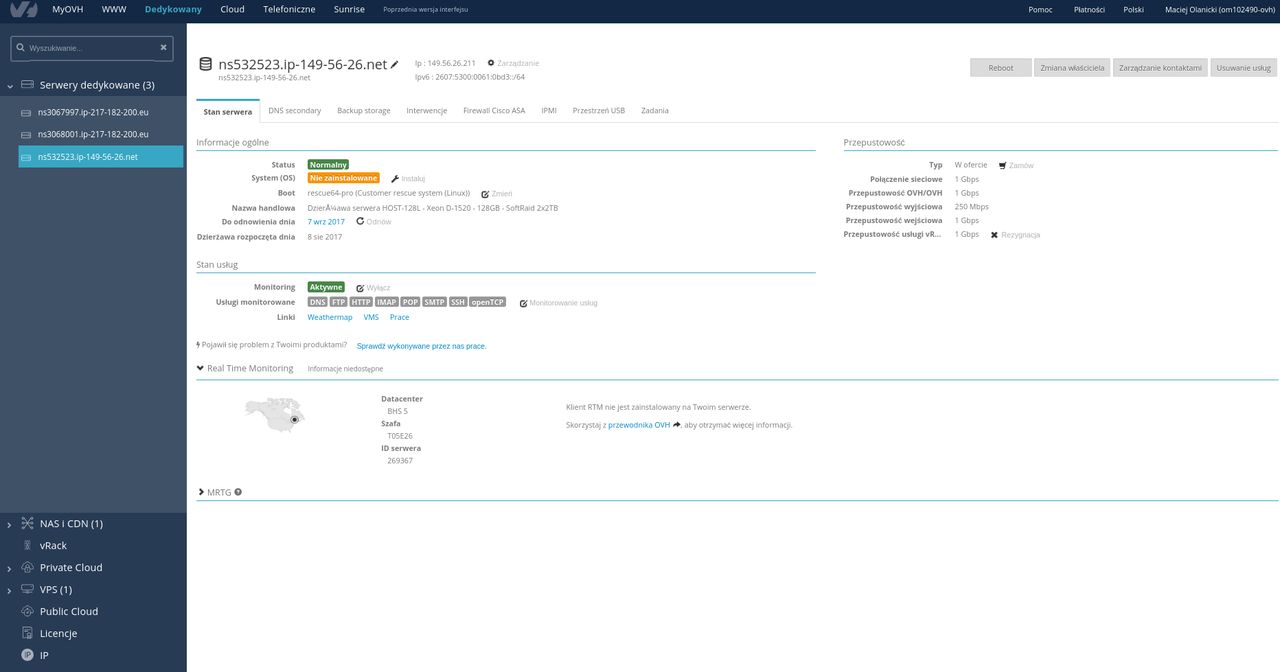Switch to the Firewall Cisco ASA tab
Viewport: 1280px width, 672px height.
tap(494, 110)
